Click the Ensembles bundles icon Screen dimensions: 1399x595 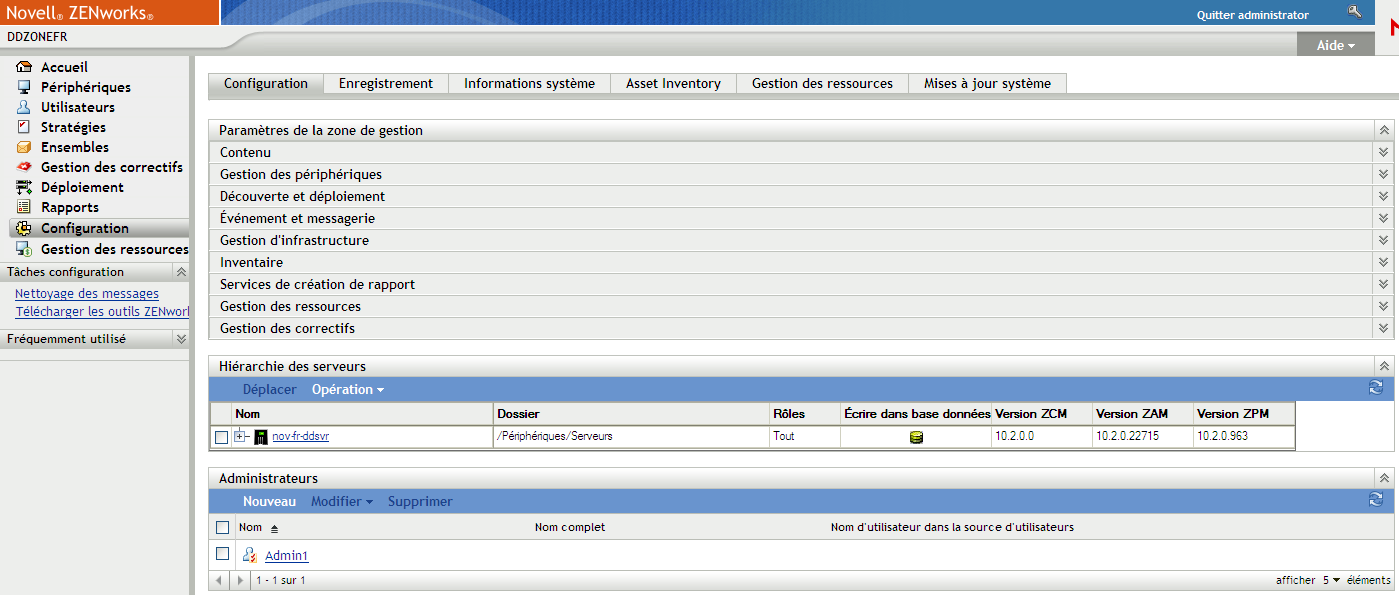[x=24, y=146]
